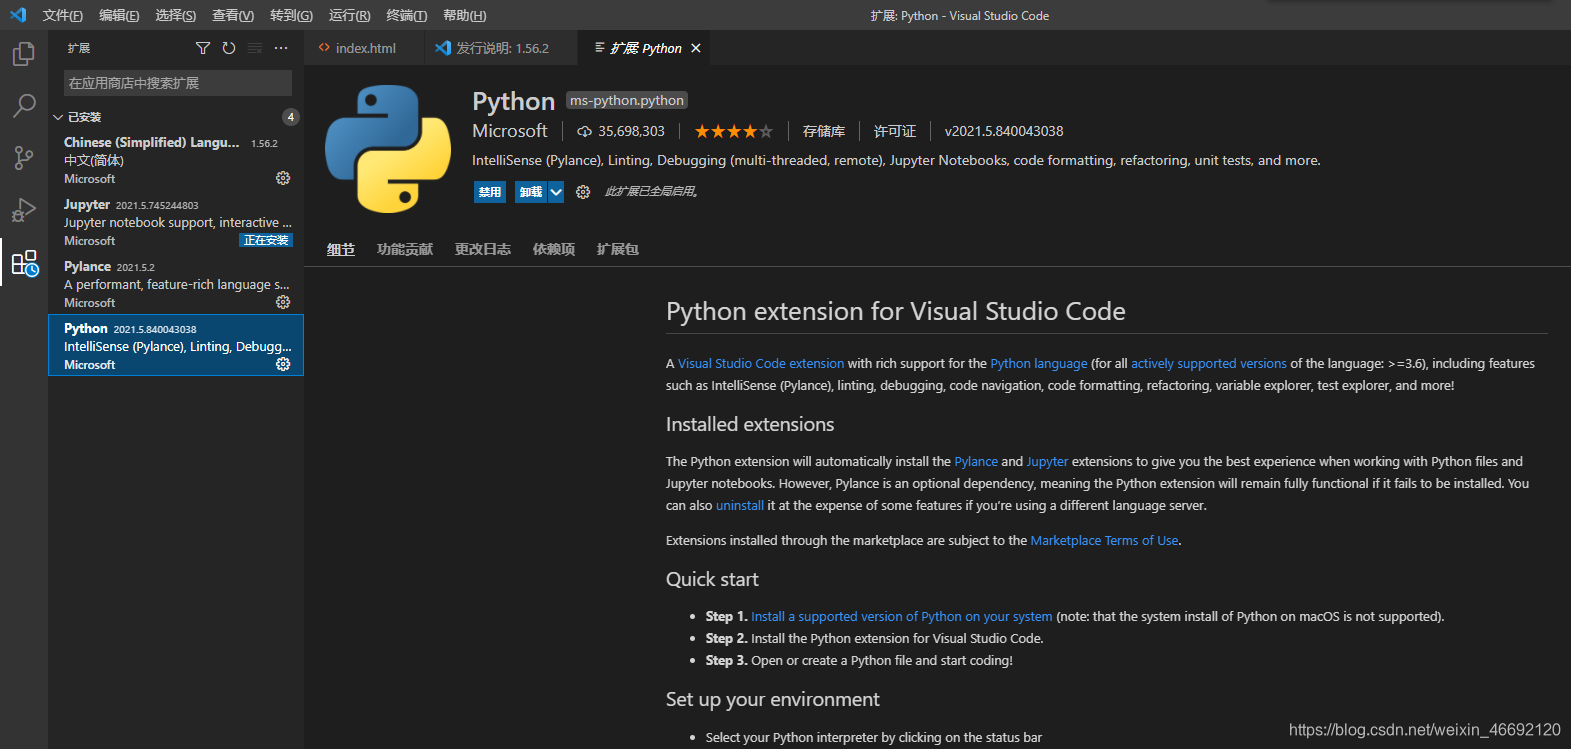The height and width of the screenshot is (749, 1571).
Task: Open Run and Debug view
Action: tap(23, 210)
